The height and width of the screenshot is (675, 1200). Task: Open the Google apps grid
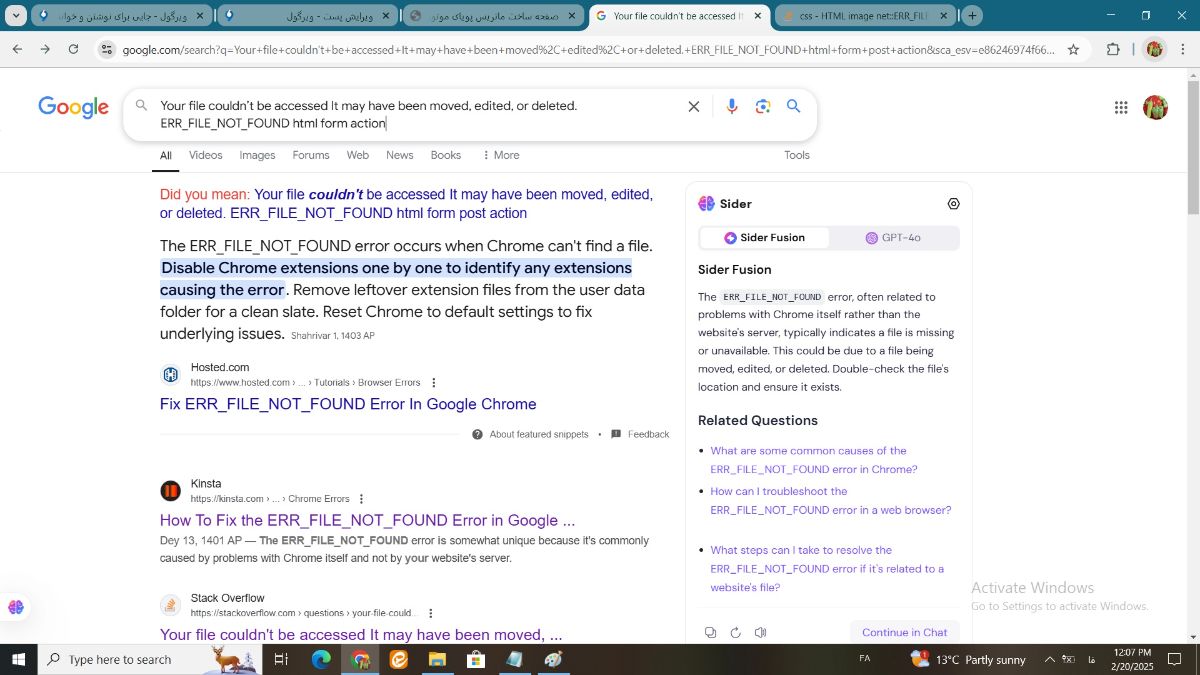(1121, 108)
